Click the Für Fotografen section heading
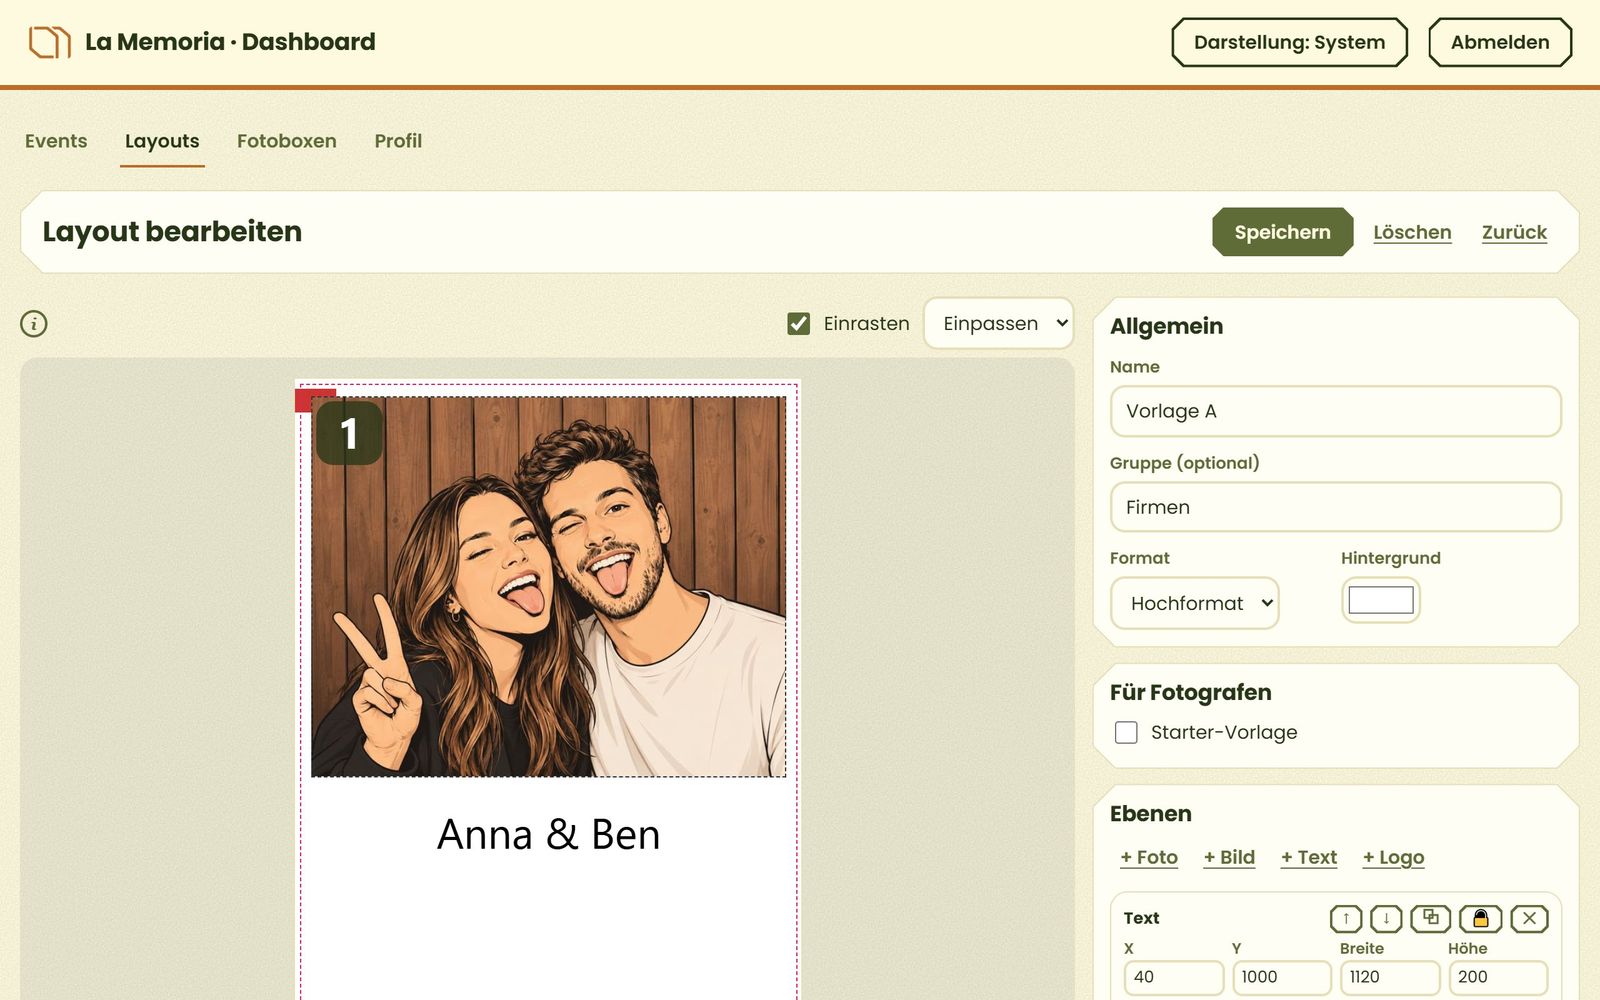The image size is (1600, 1000). [x=1190, y=692]
